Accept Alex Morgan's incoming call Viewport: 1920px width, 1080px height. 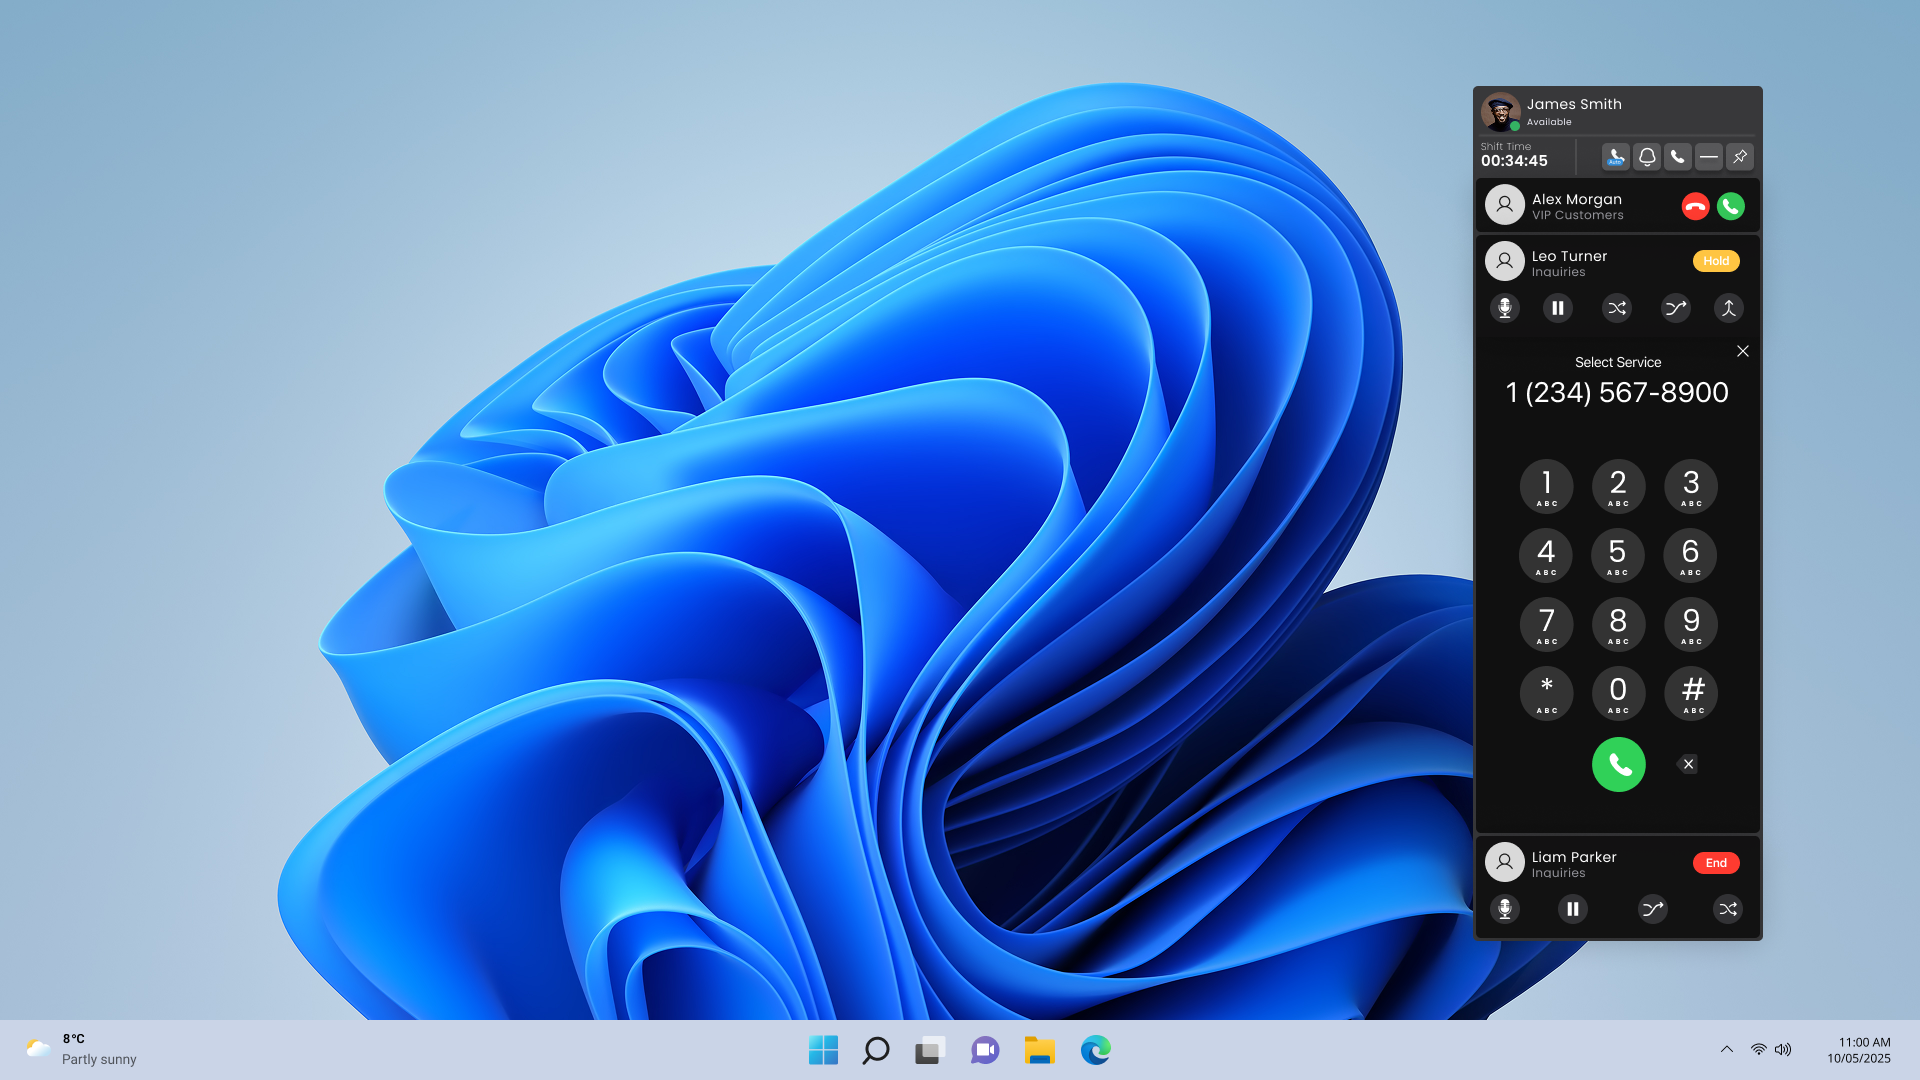point(1731,206)
